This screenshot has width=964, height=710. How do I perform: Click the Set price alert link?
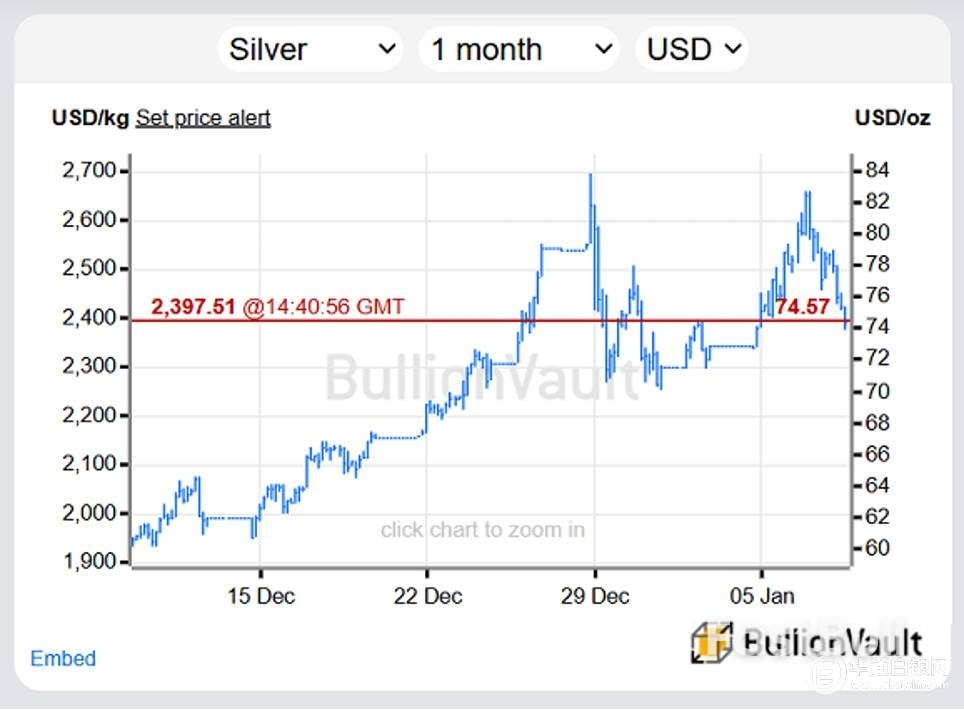tap(203, 118)
